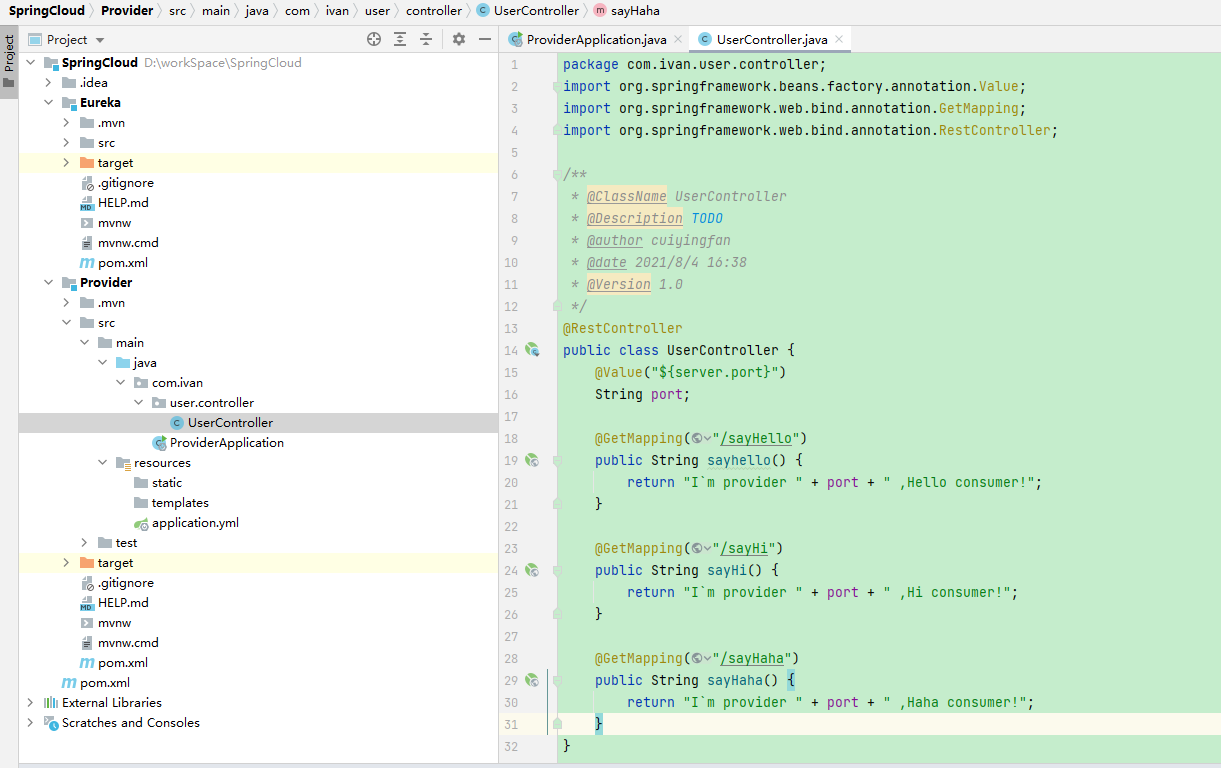Viewport: 1221px width, 768px height.
Task: Open Project panel settings gear
Action: click(x=459, y=39)
